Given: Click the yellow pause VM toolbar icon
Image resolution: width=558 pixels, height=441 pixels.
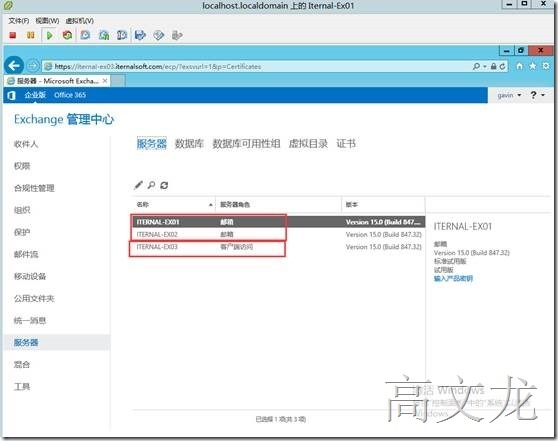Looking at the screenshot, I should click(x=31, y=35).
